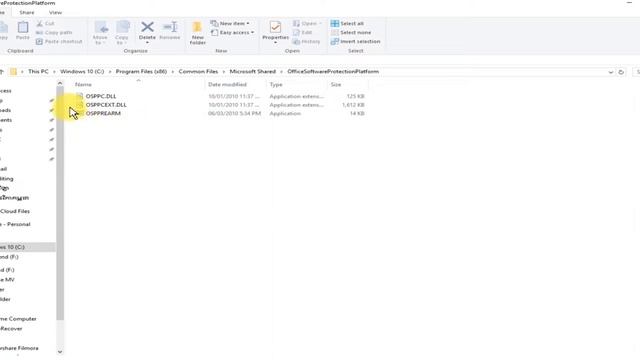
Task: Click This PC in the address bar
Action: (38, 71)
